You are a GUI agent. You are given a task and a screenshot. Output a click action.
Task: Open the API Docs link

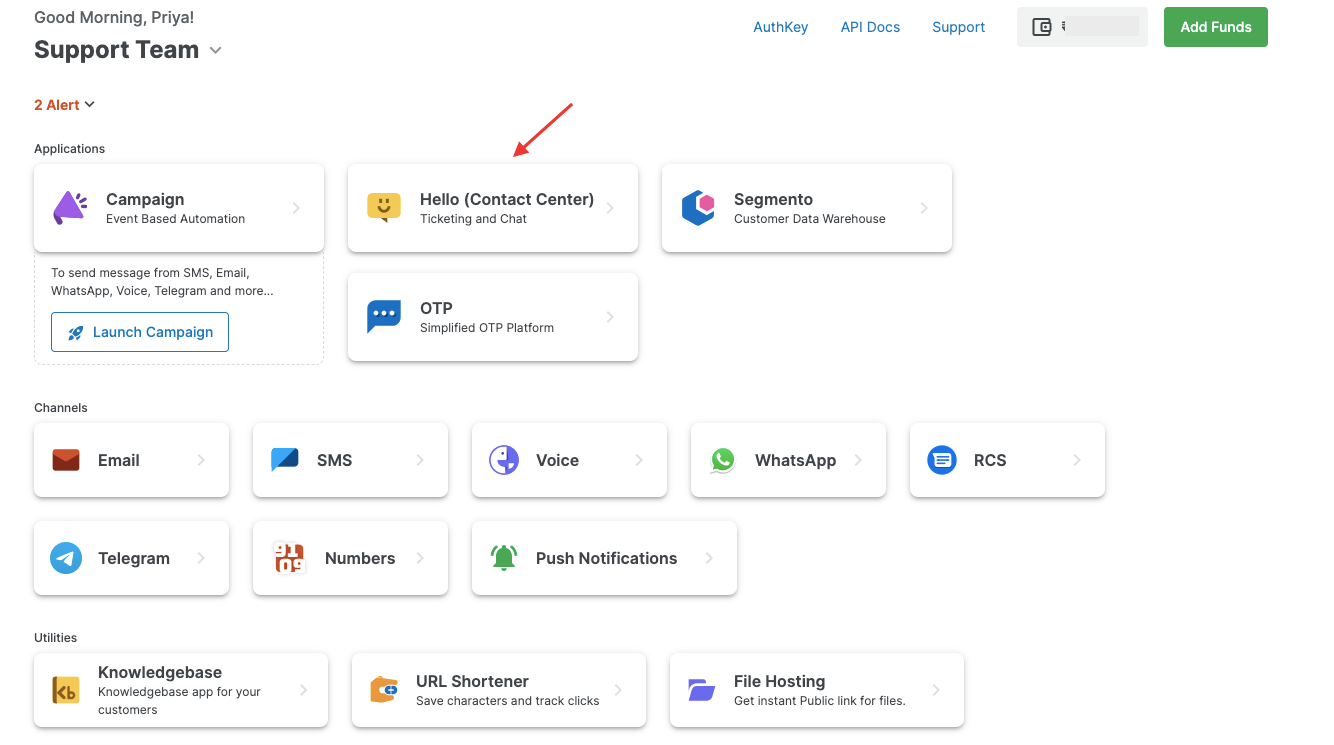click(870, 27)
